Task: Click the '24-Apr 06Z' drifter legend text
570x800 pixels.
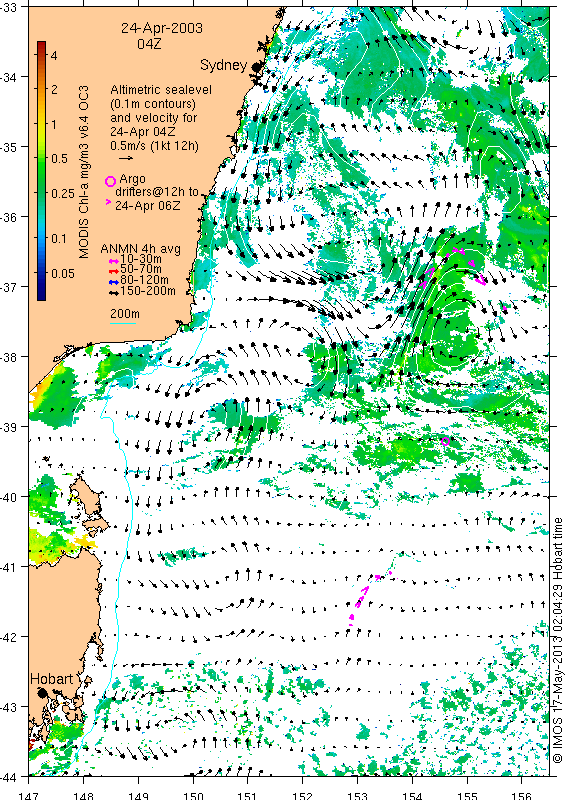Action: 147,206
